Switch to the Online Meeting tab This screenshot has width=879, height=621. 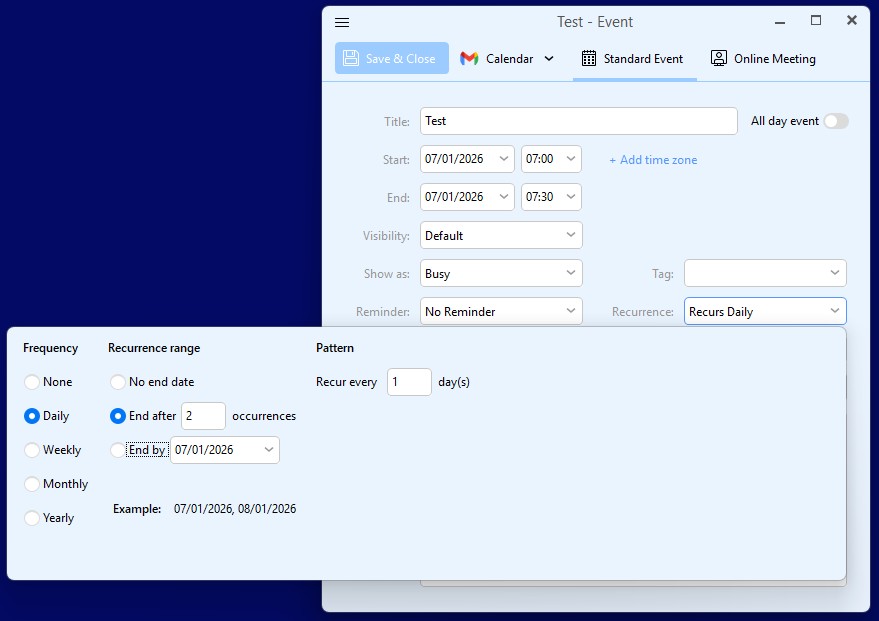763,59
